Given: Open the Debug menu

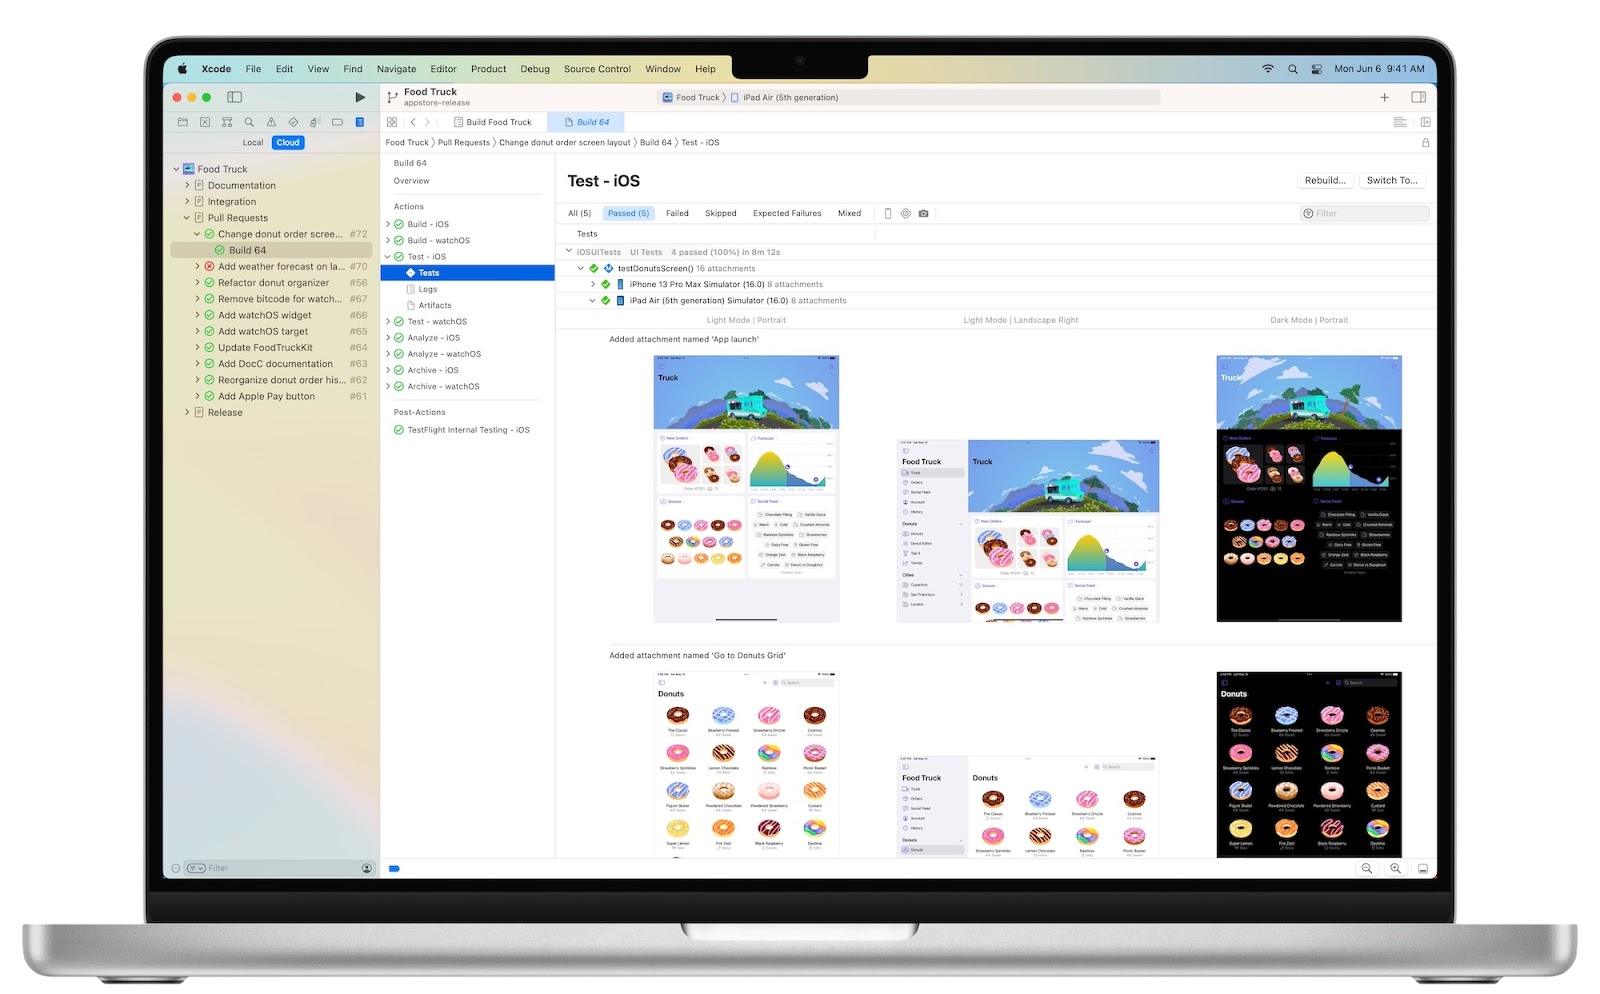Looking at the screenshot, I should 535,69.
